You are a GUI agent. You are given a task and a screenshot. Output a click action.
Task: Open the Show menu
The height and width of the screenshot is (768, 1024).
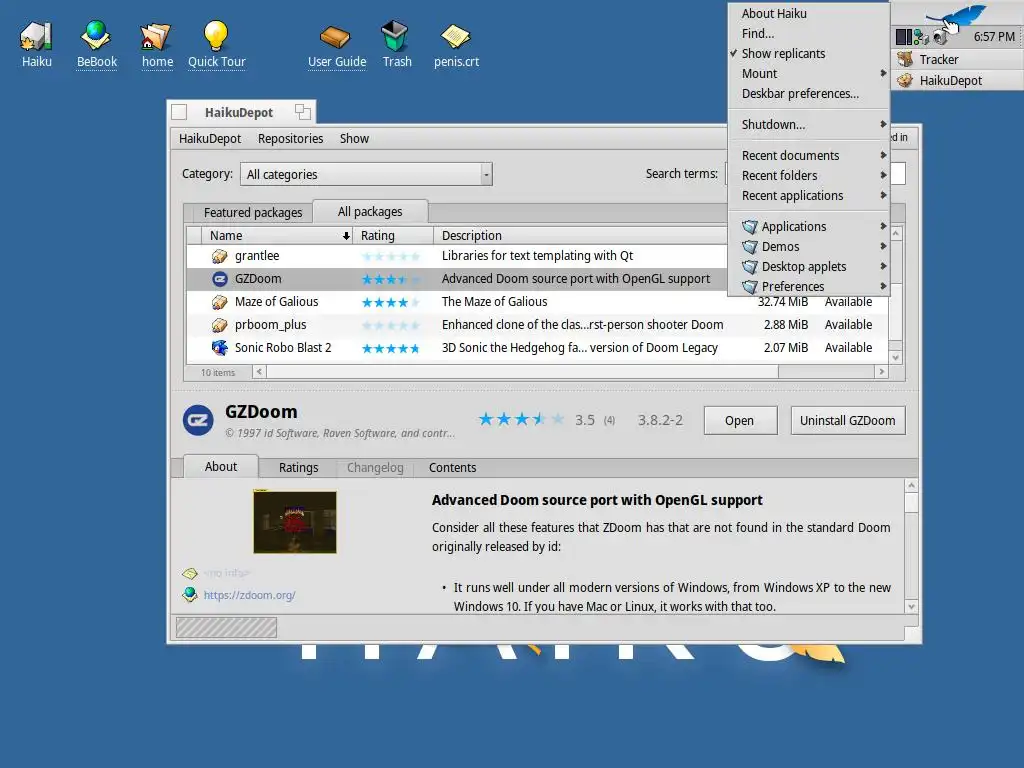354,138
